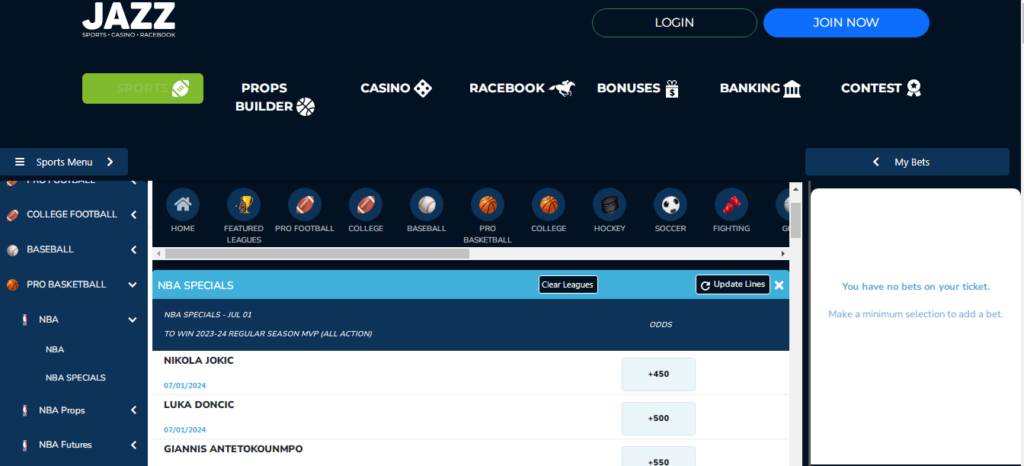
Task: Click the JOIN NOW button
Action: (846, 23)
